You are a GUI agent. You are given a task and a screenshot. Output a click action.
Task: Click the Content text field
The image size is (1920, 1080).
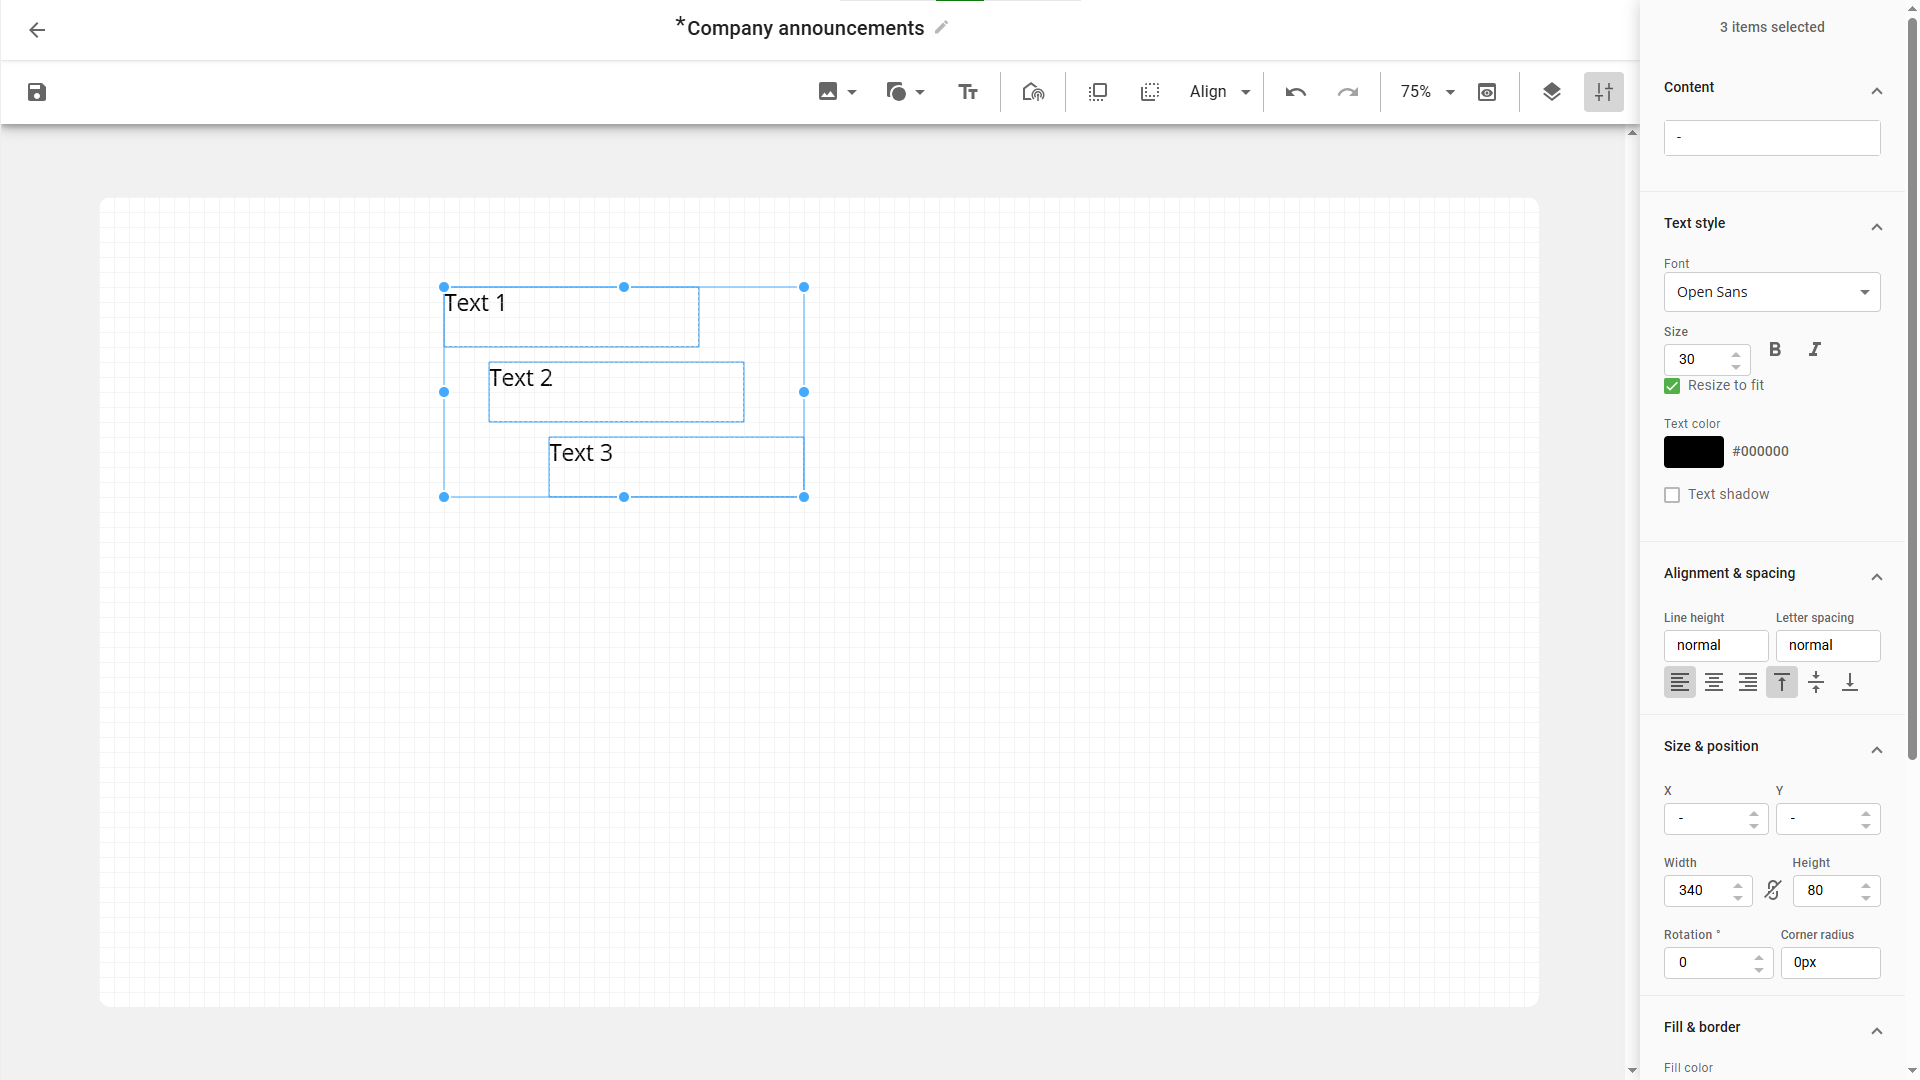[x=1772, y=138]
